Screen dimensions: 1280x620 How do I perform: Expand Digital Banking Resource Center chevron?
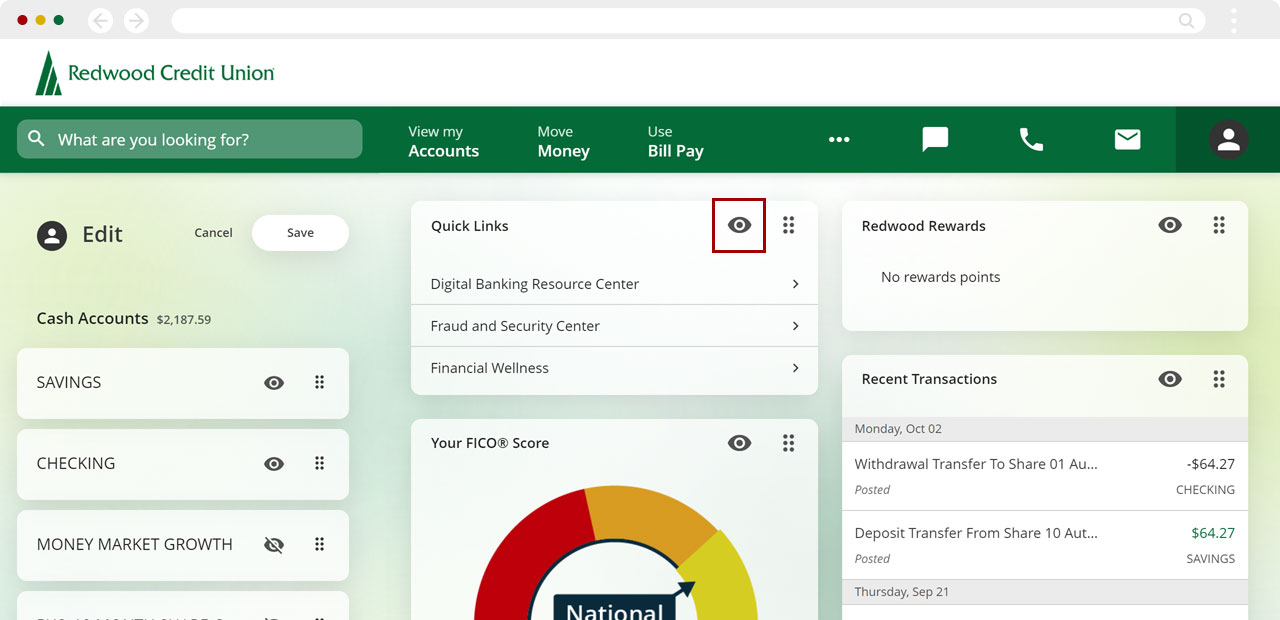(796, 284)
